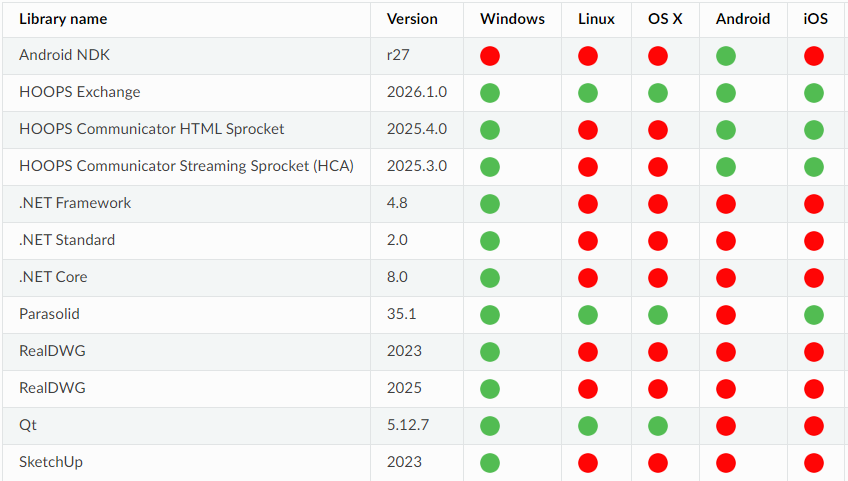Viewport: 848px width, 481px height.
Task: Click the Version column header
Action: (x=412, y=19)
